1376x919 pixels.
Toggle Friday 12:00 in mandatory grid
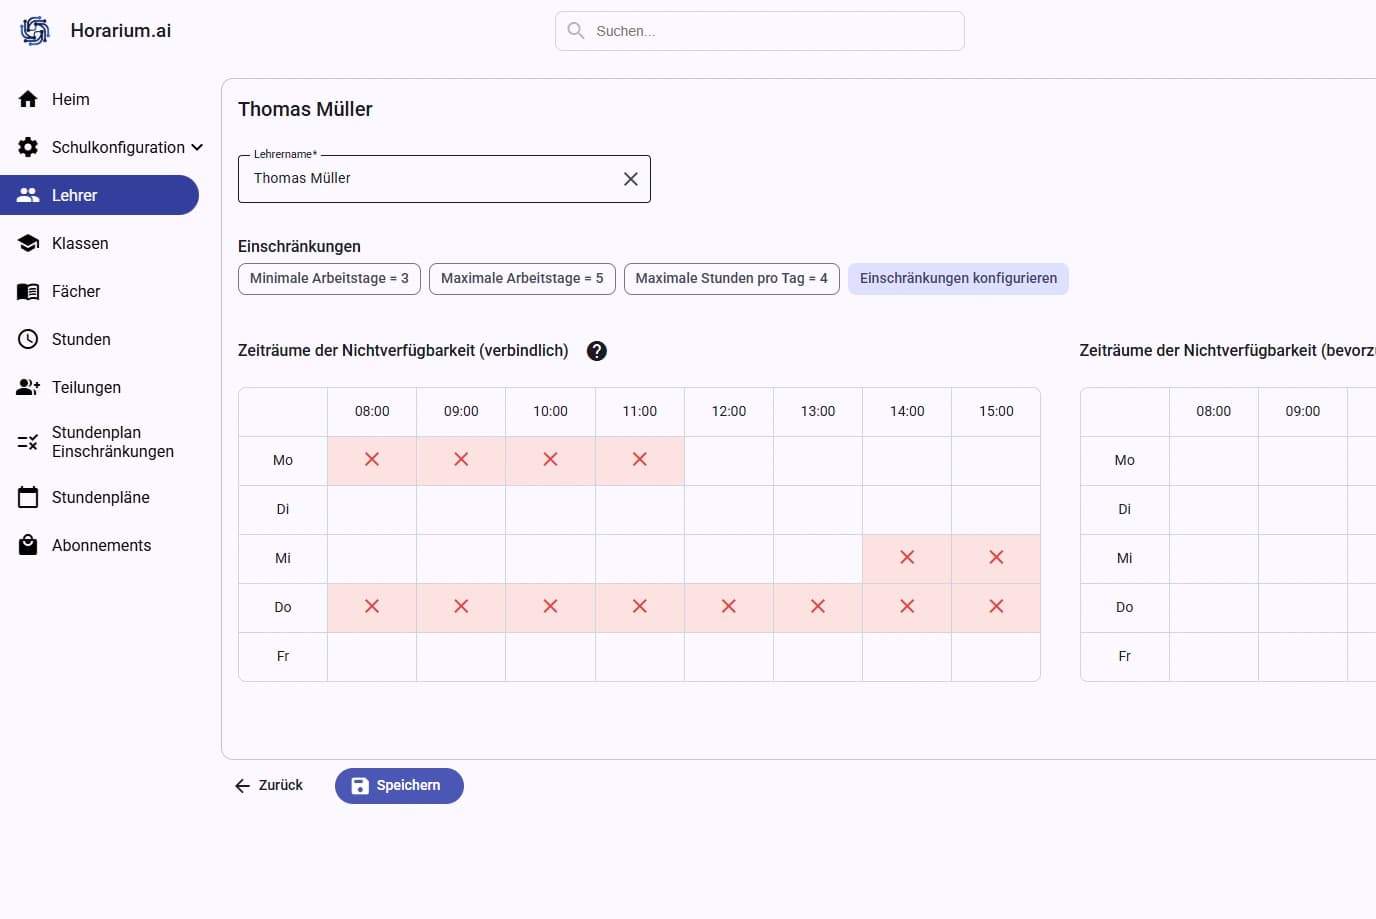tap(728, 656)
